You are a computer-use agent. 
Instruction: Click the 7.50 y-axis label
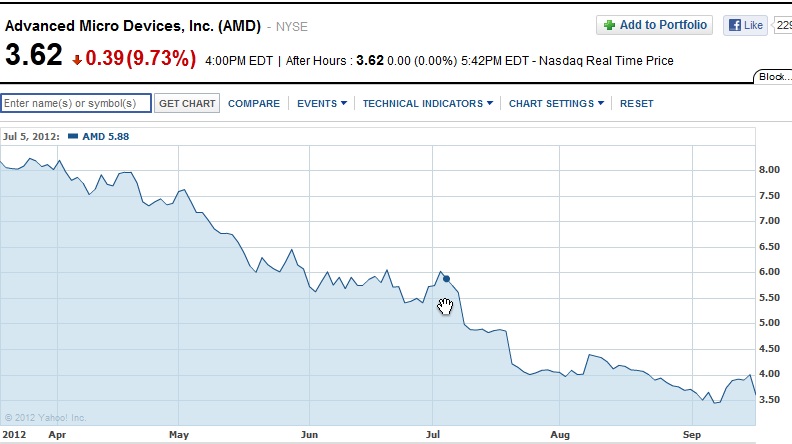click(x=769, y=195)
